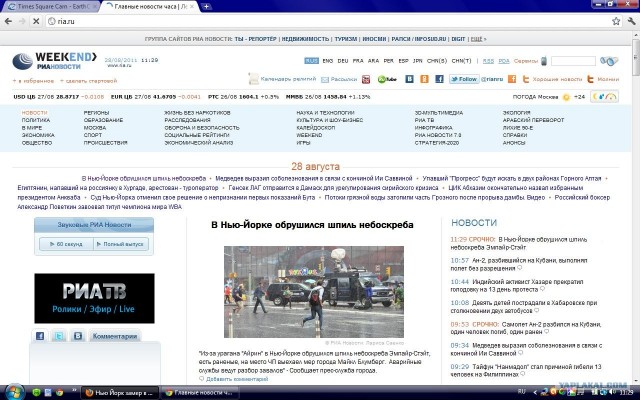Open the ПОЛИТИКА section
Image resolution: width=640 pixels, height=400 pixels.
(36, 120)
